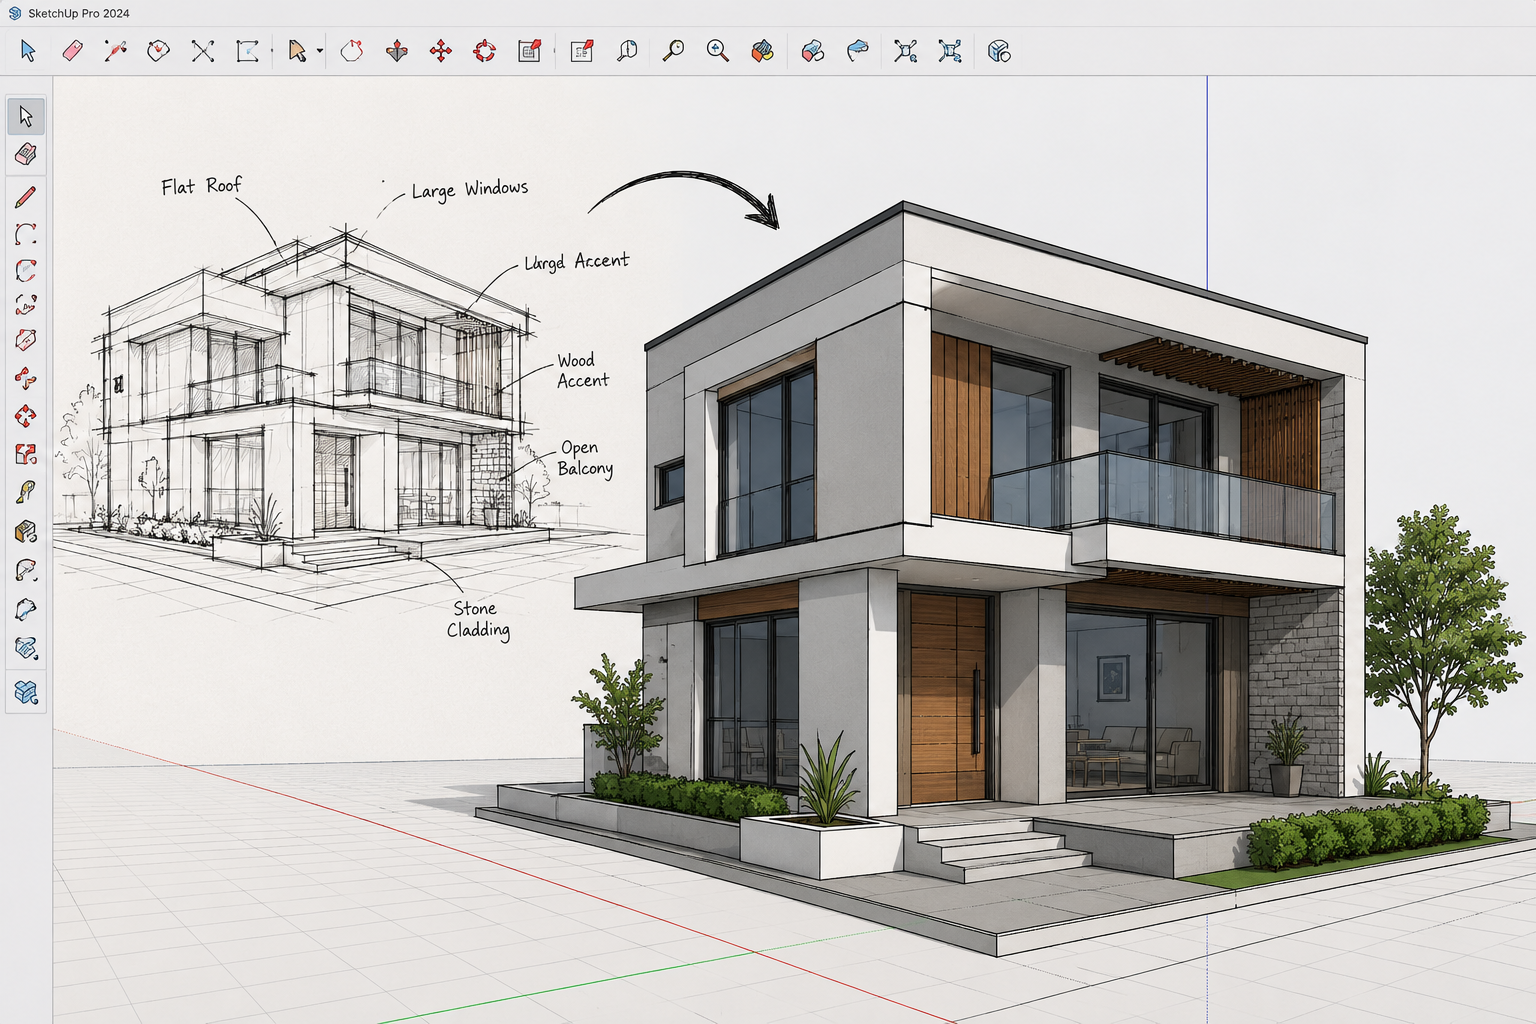Select the red Pencil line tool
The width and height of the screenshot is (1536, 1024).
(x=26, y=197)
